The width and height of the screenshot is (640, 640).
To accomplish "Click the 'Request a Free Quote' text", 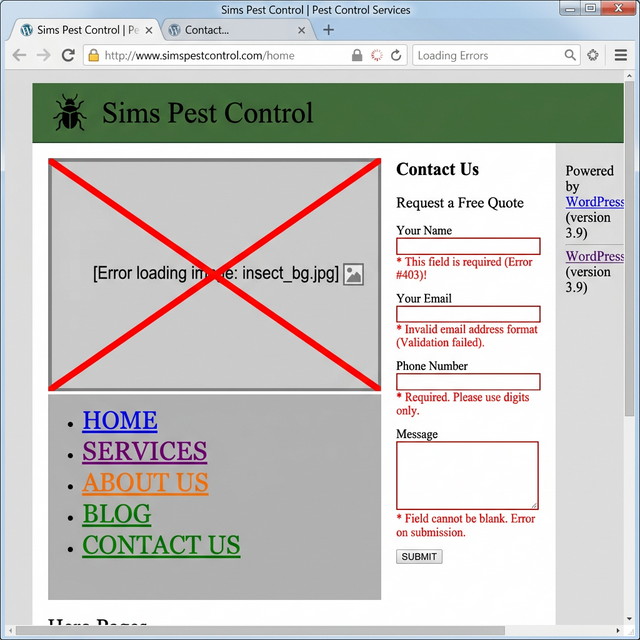I will (460, 203).
